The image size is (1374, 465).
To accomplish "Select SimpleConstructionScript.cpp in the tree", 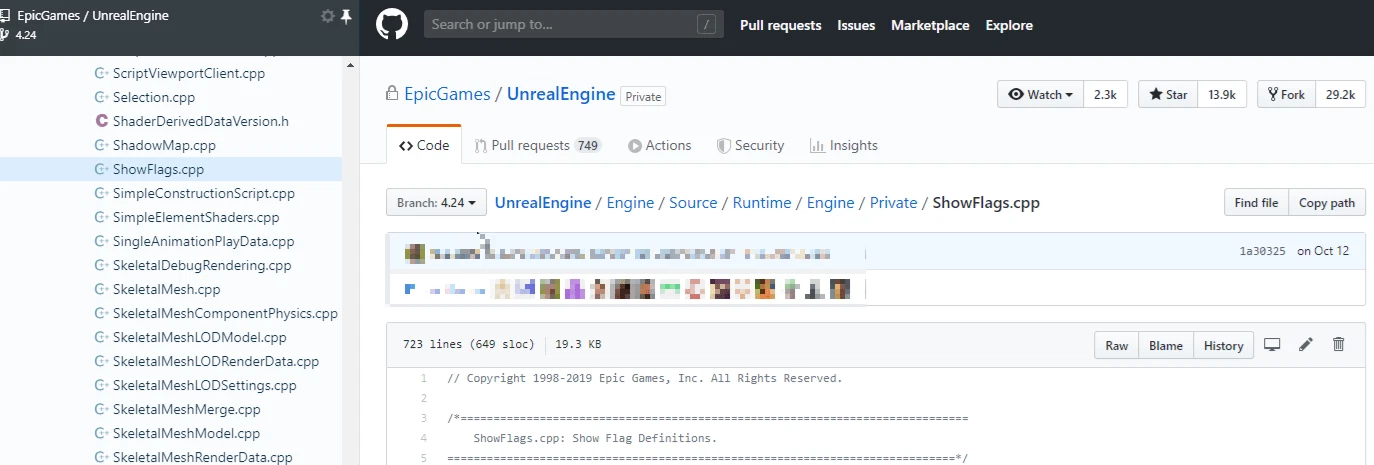I will [204, 193].
